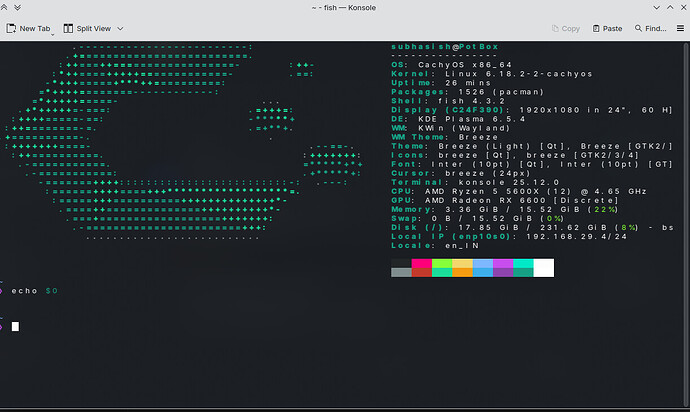The image size is (690, 412).
Task: Click the terminal cursor block at the prompt
Action: click(15, 327)
